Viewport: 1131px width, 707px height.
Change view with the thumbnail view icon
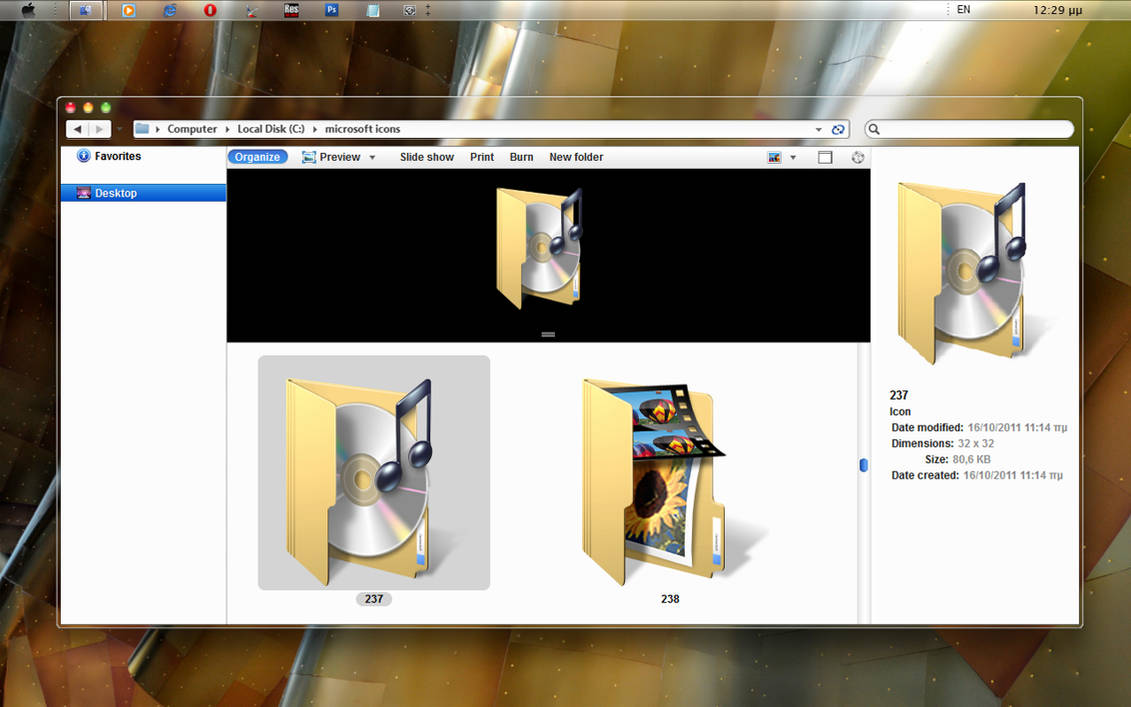coord(775,157)
